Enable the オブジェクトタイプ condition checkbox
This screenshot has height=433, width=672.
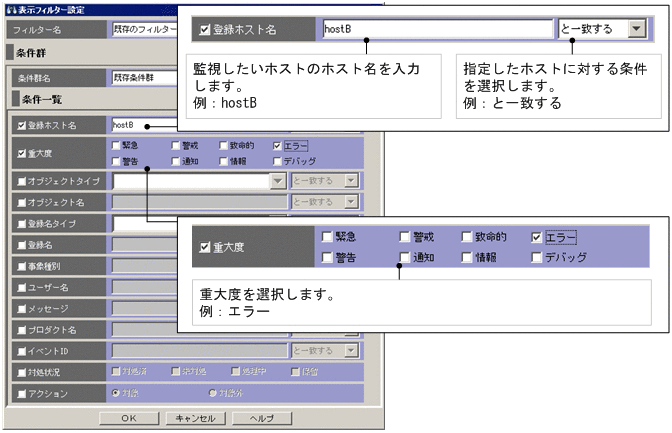tap(21, 181)
